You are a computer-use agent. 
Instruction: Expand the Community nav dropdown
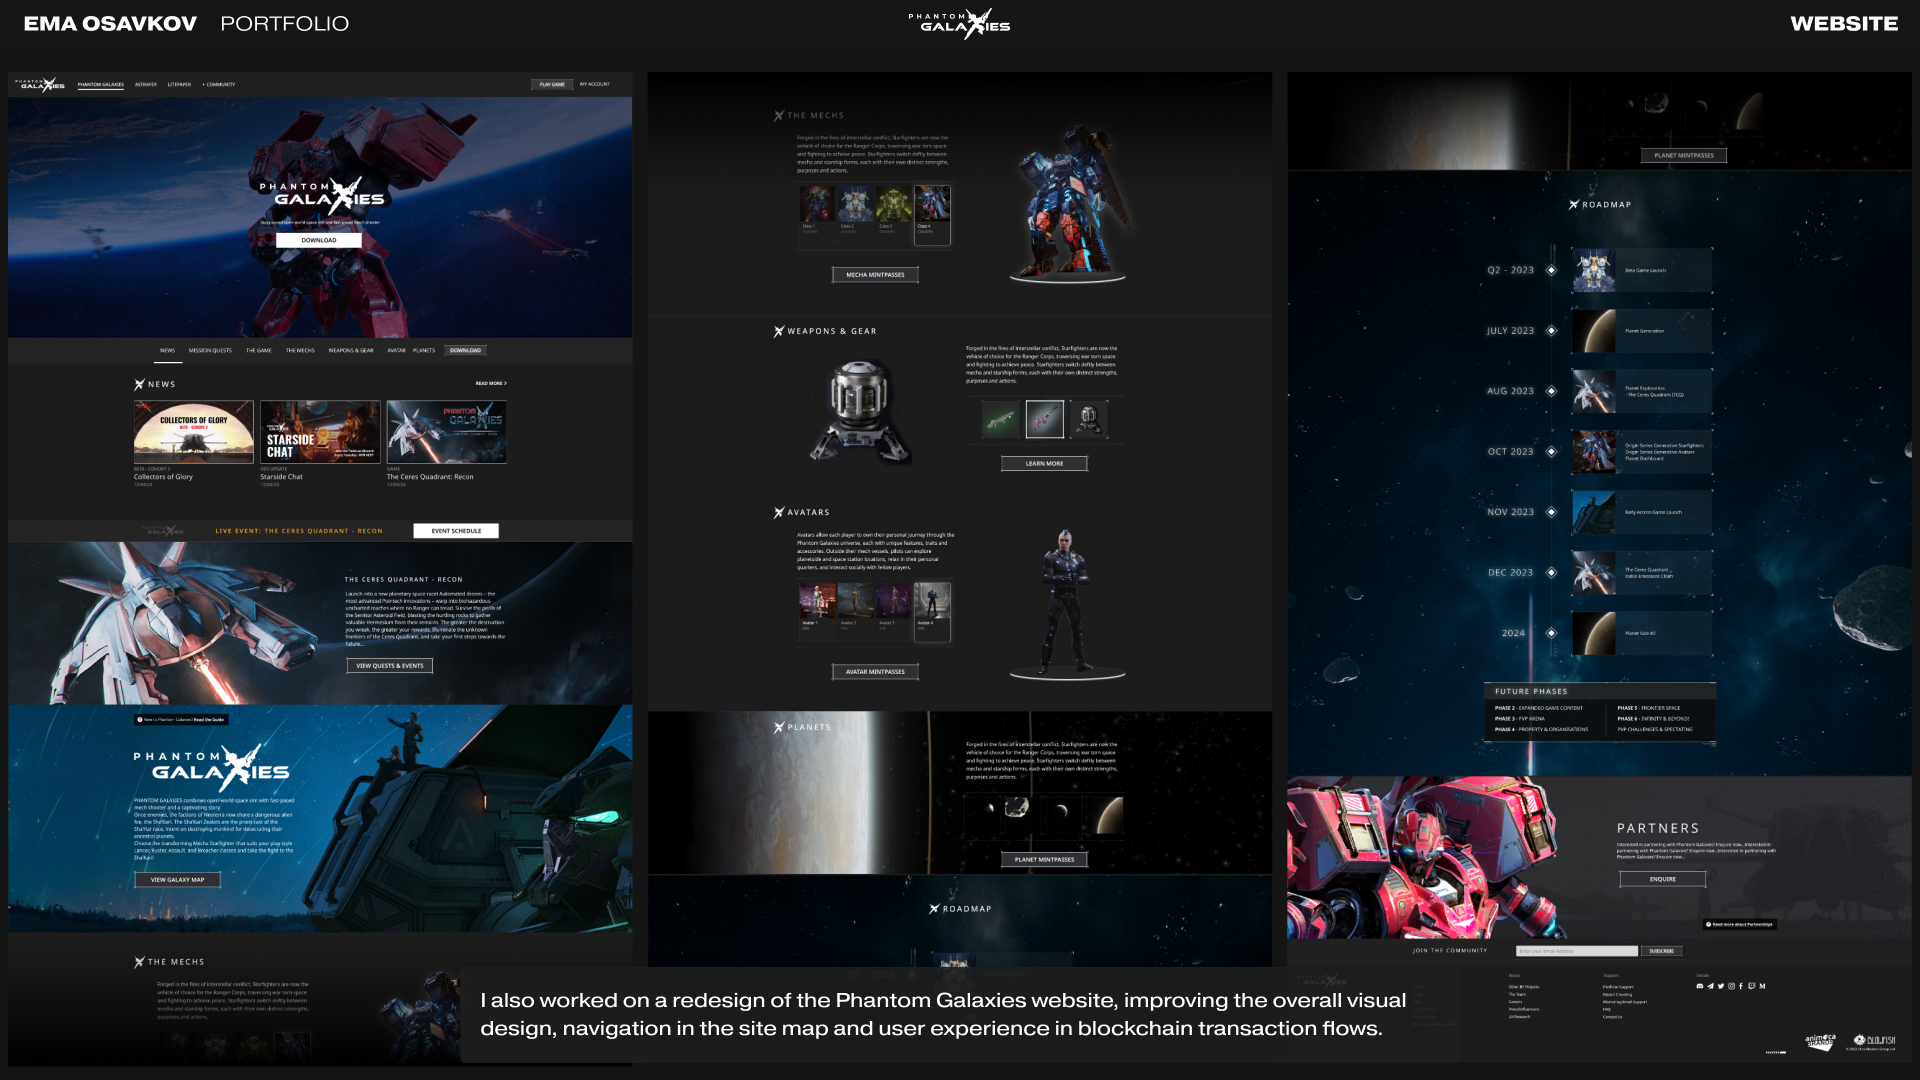[219, 85]
